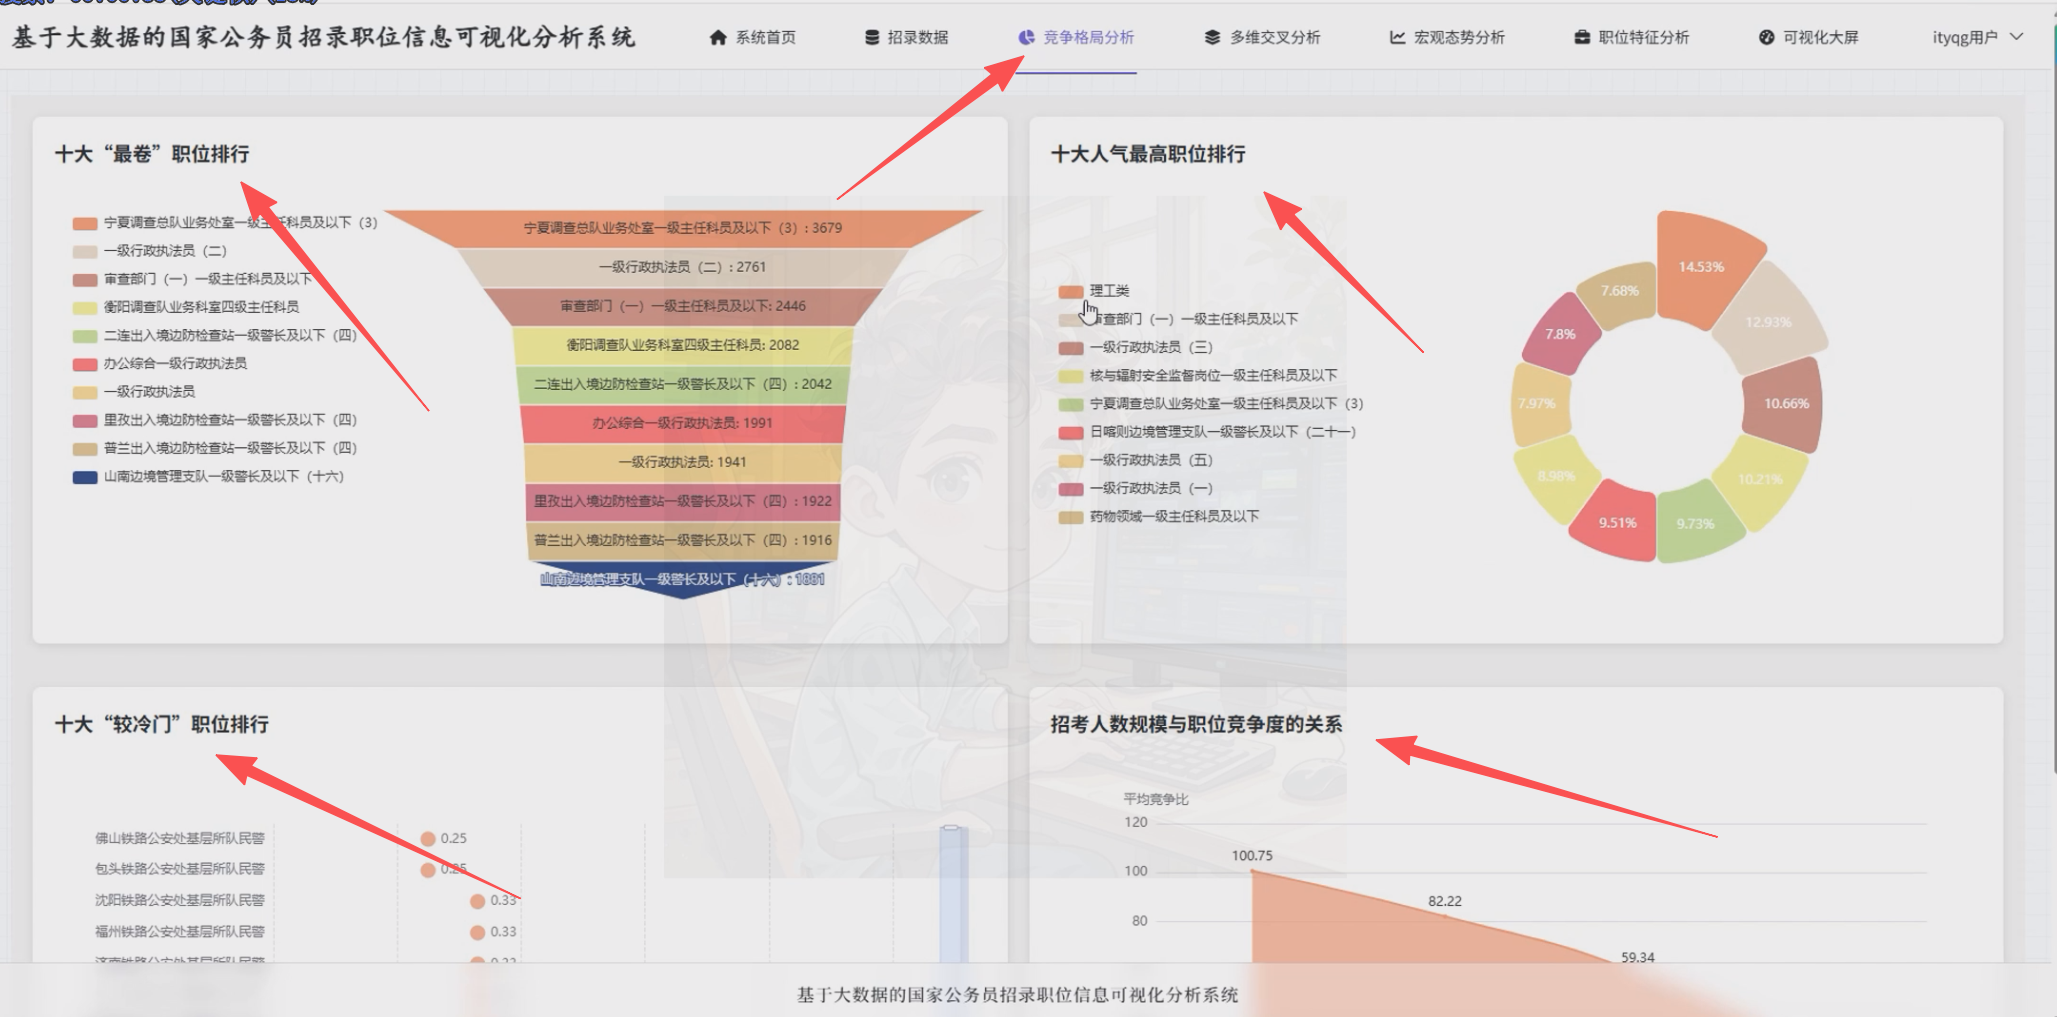Screen dimensions: 2057x1017
Task: Click the 十大“最卷”职位排行 card title
Action: point(152,154)
